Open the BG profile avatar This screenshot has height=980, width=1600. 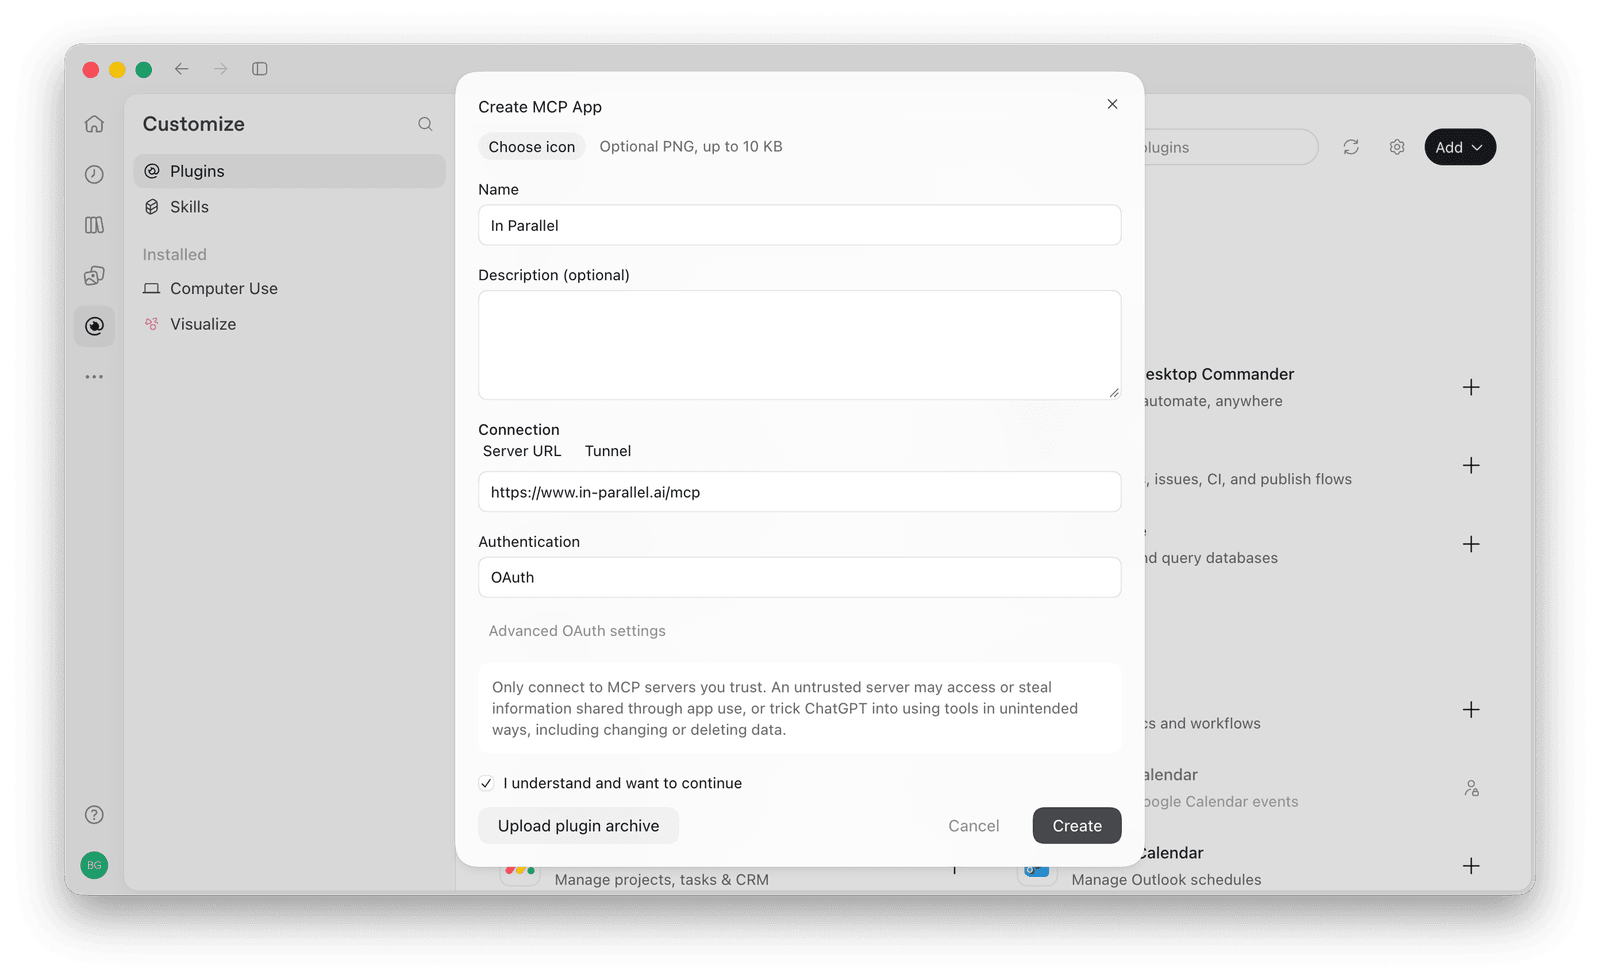[x=94, y=865]
